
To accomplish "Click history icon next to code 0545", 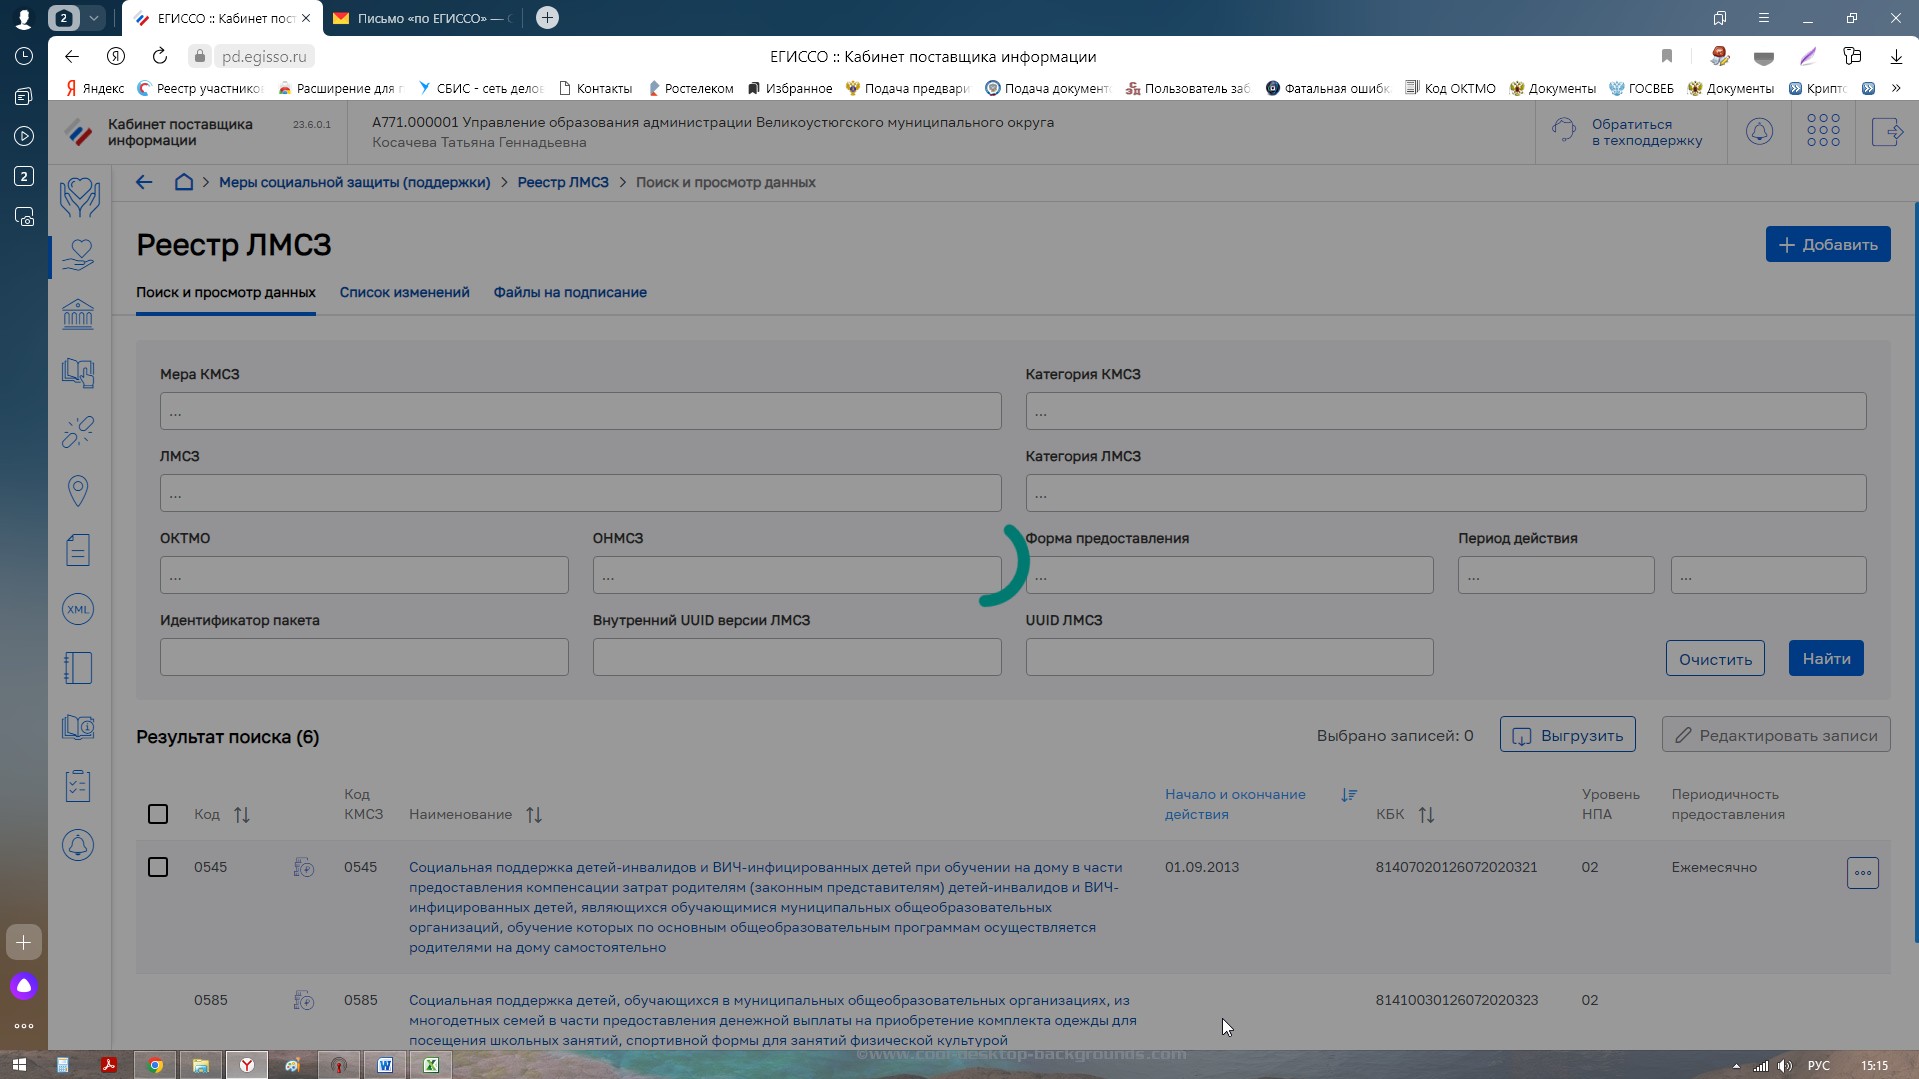I will click(x=304, y=868).
